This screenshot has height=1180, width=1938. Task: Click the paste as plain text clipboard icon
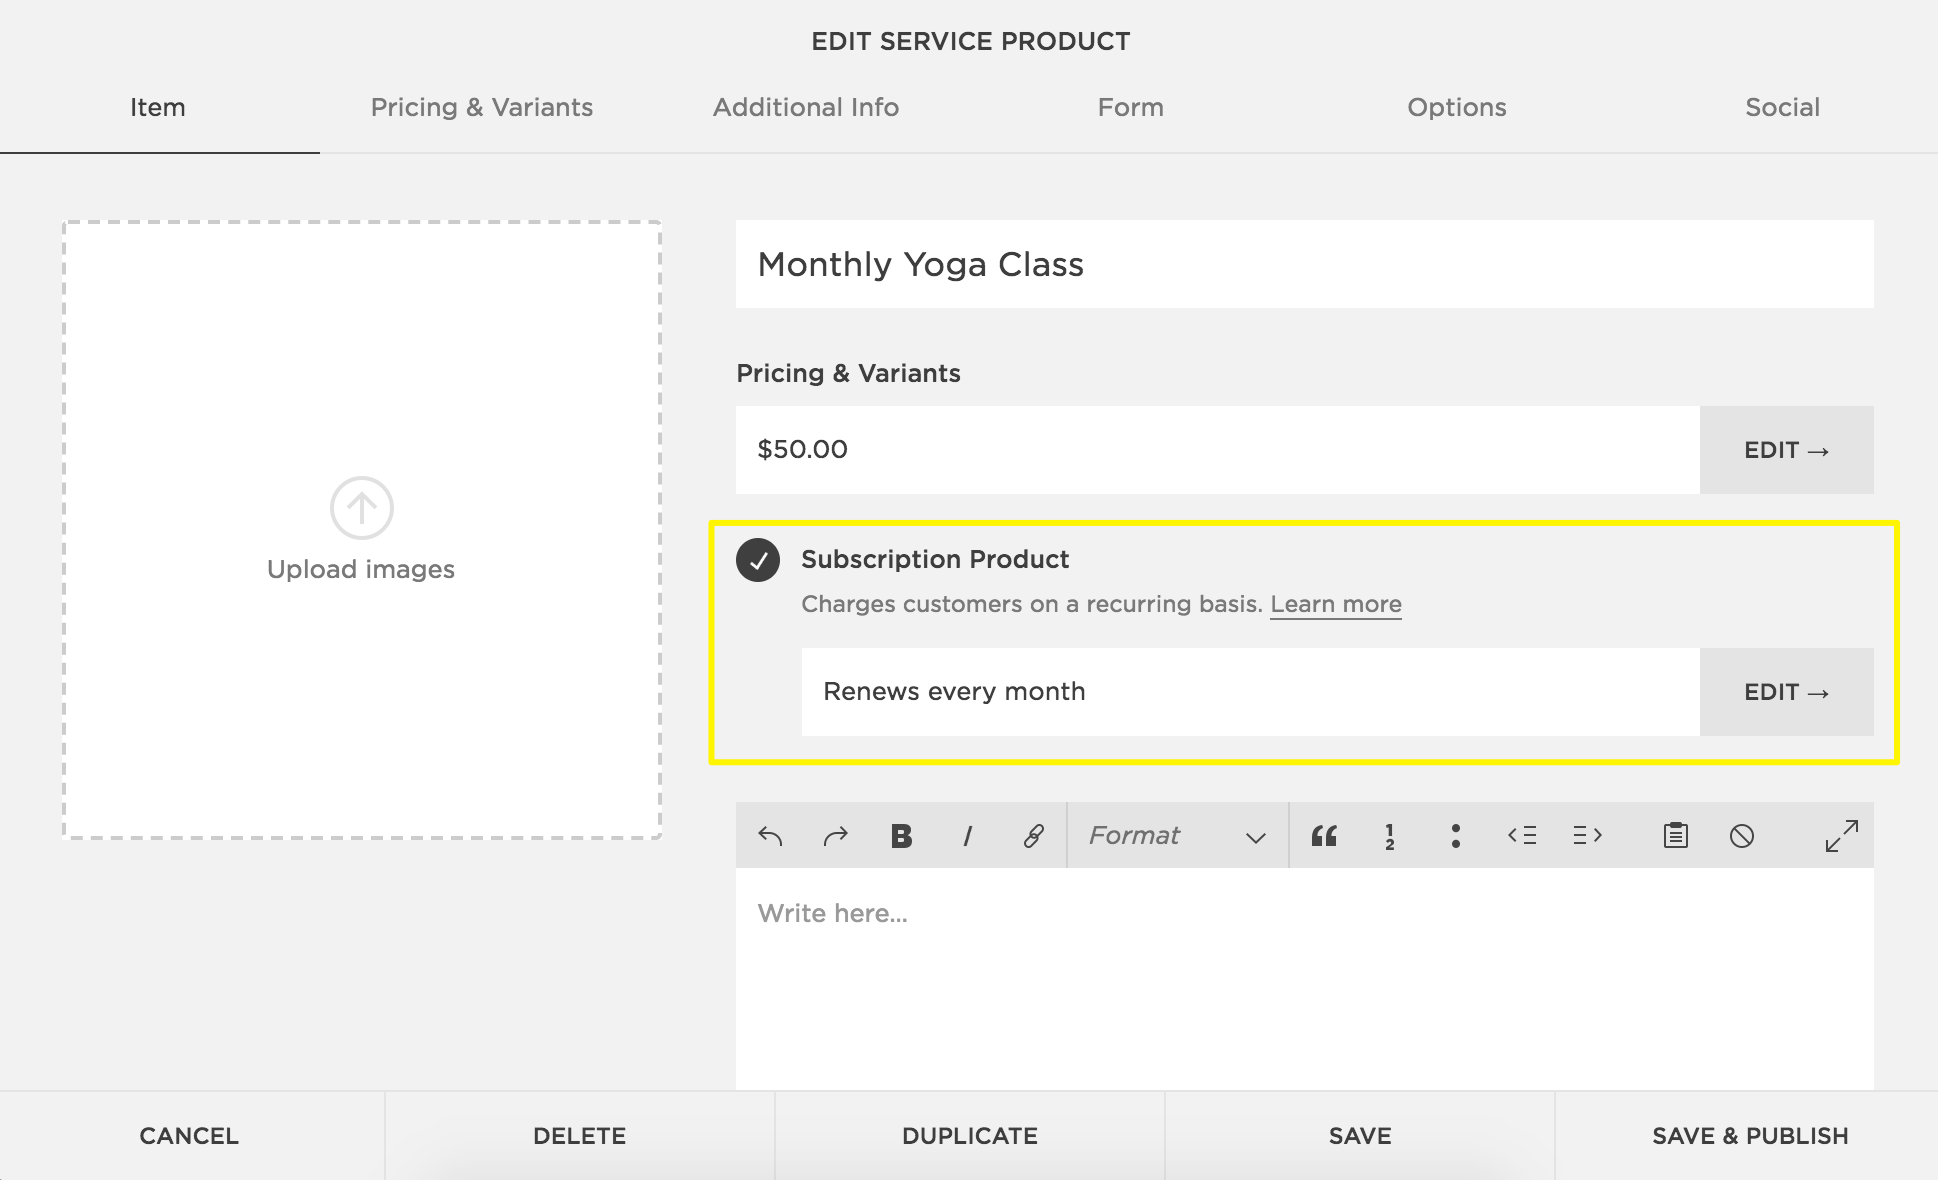pos(1676,836)
